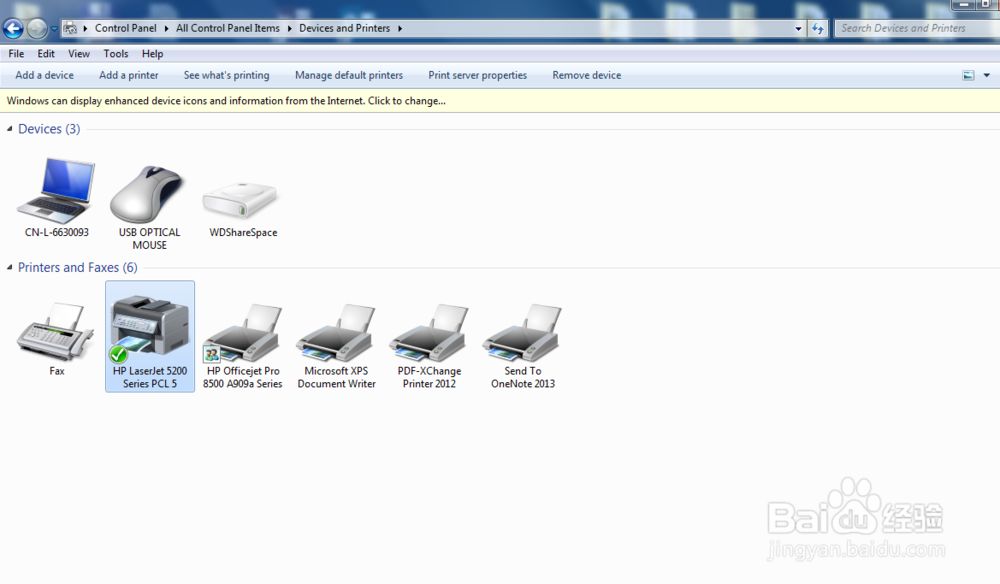Screen dimensions: 1000x584
Task: Click the Back navigation arrow
Action: (13, 28)
